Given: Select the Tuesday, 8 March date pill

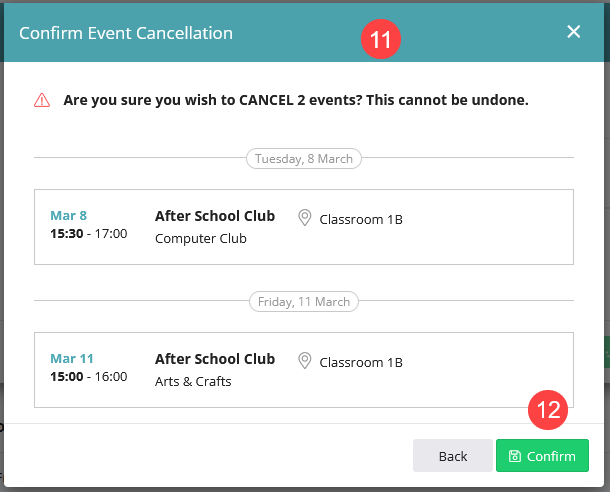Looking at the screenshot, I should pyautogui.click(x=304, y=159).
